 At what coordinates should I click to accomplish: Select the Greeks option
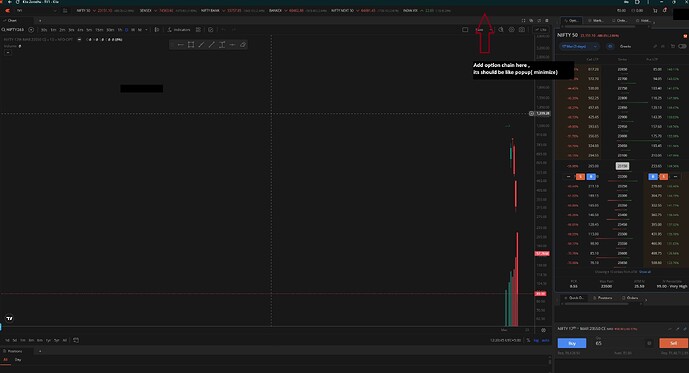click(625, 47)
